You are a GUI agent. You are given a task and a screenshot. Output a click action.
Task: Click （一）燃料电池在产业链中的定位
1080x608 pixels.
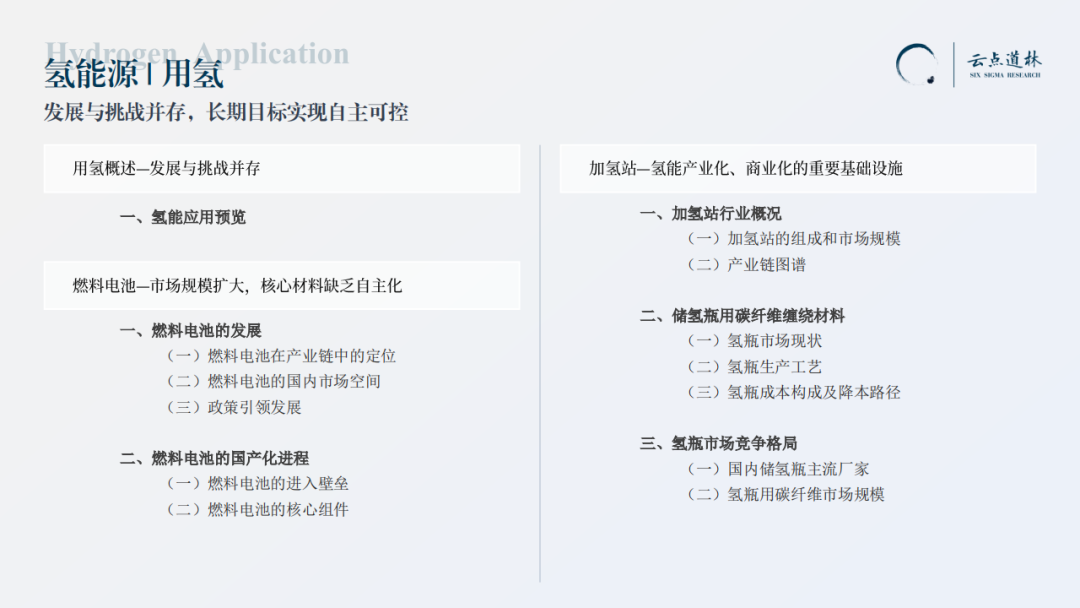pyautogui.click(x=281, y=356)
